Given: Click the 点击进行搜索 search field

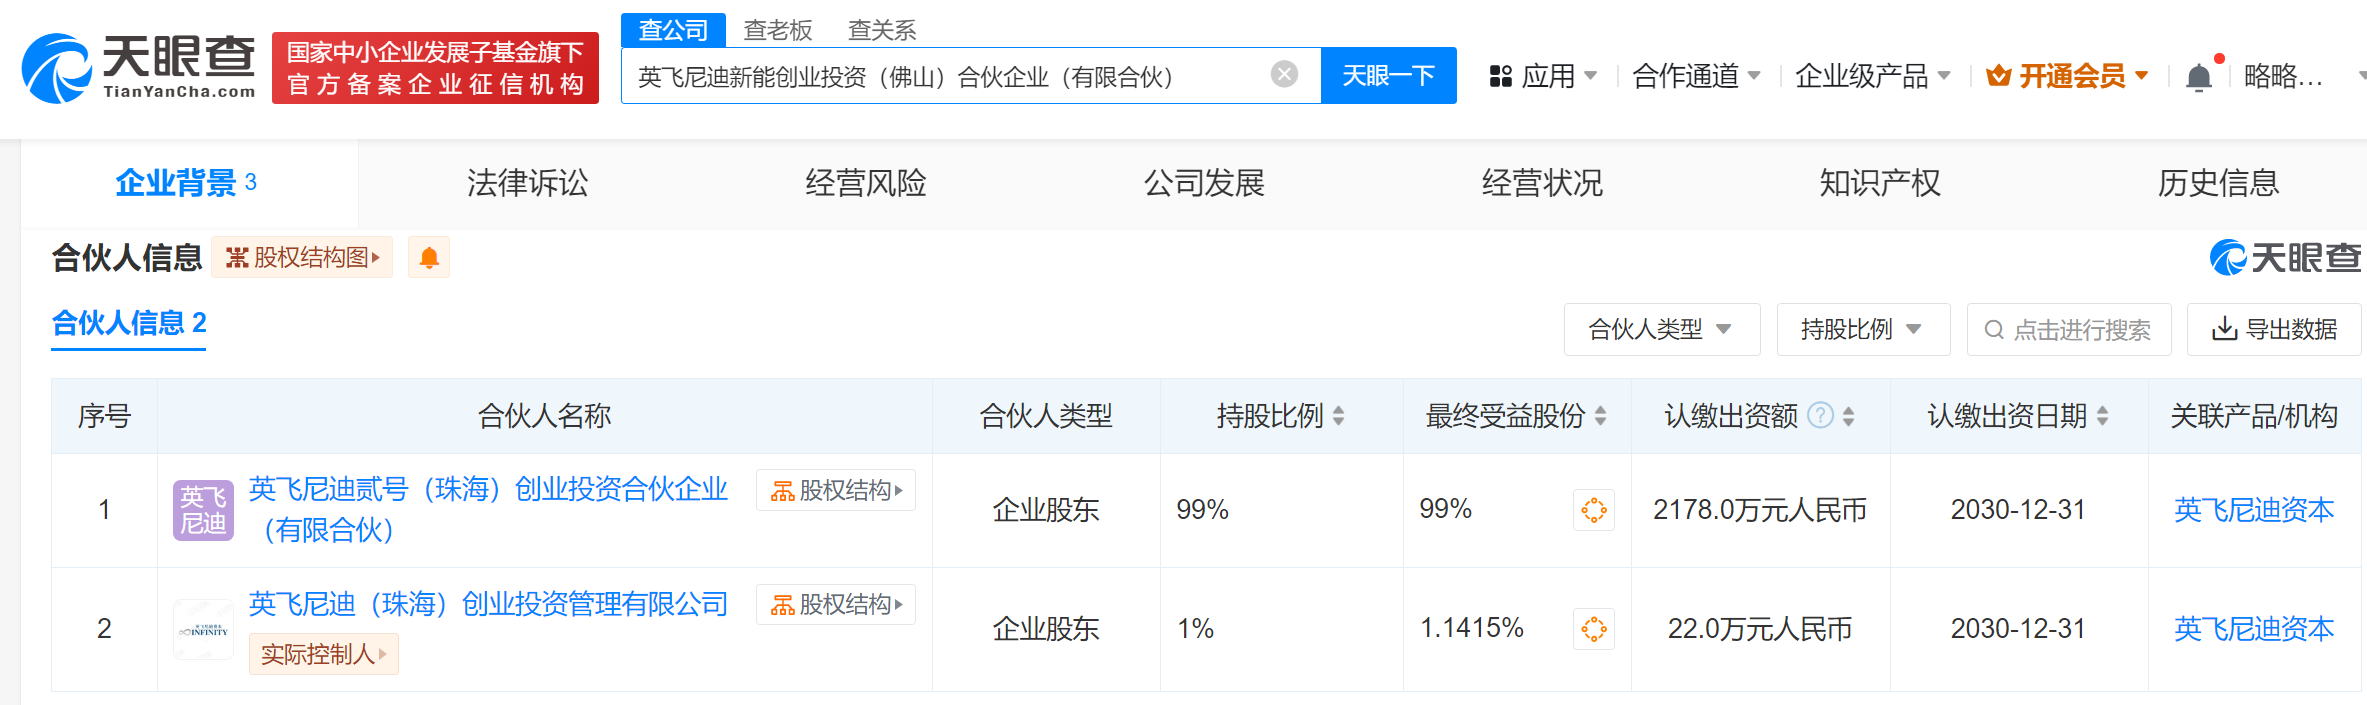Looking at the screenshot, I should click(2069, 330).
